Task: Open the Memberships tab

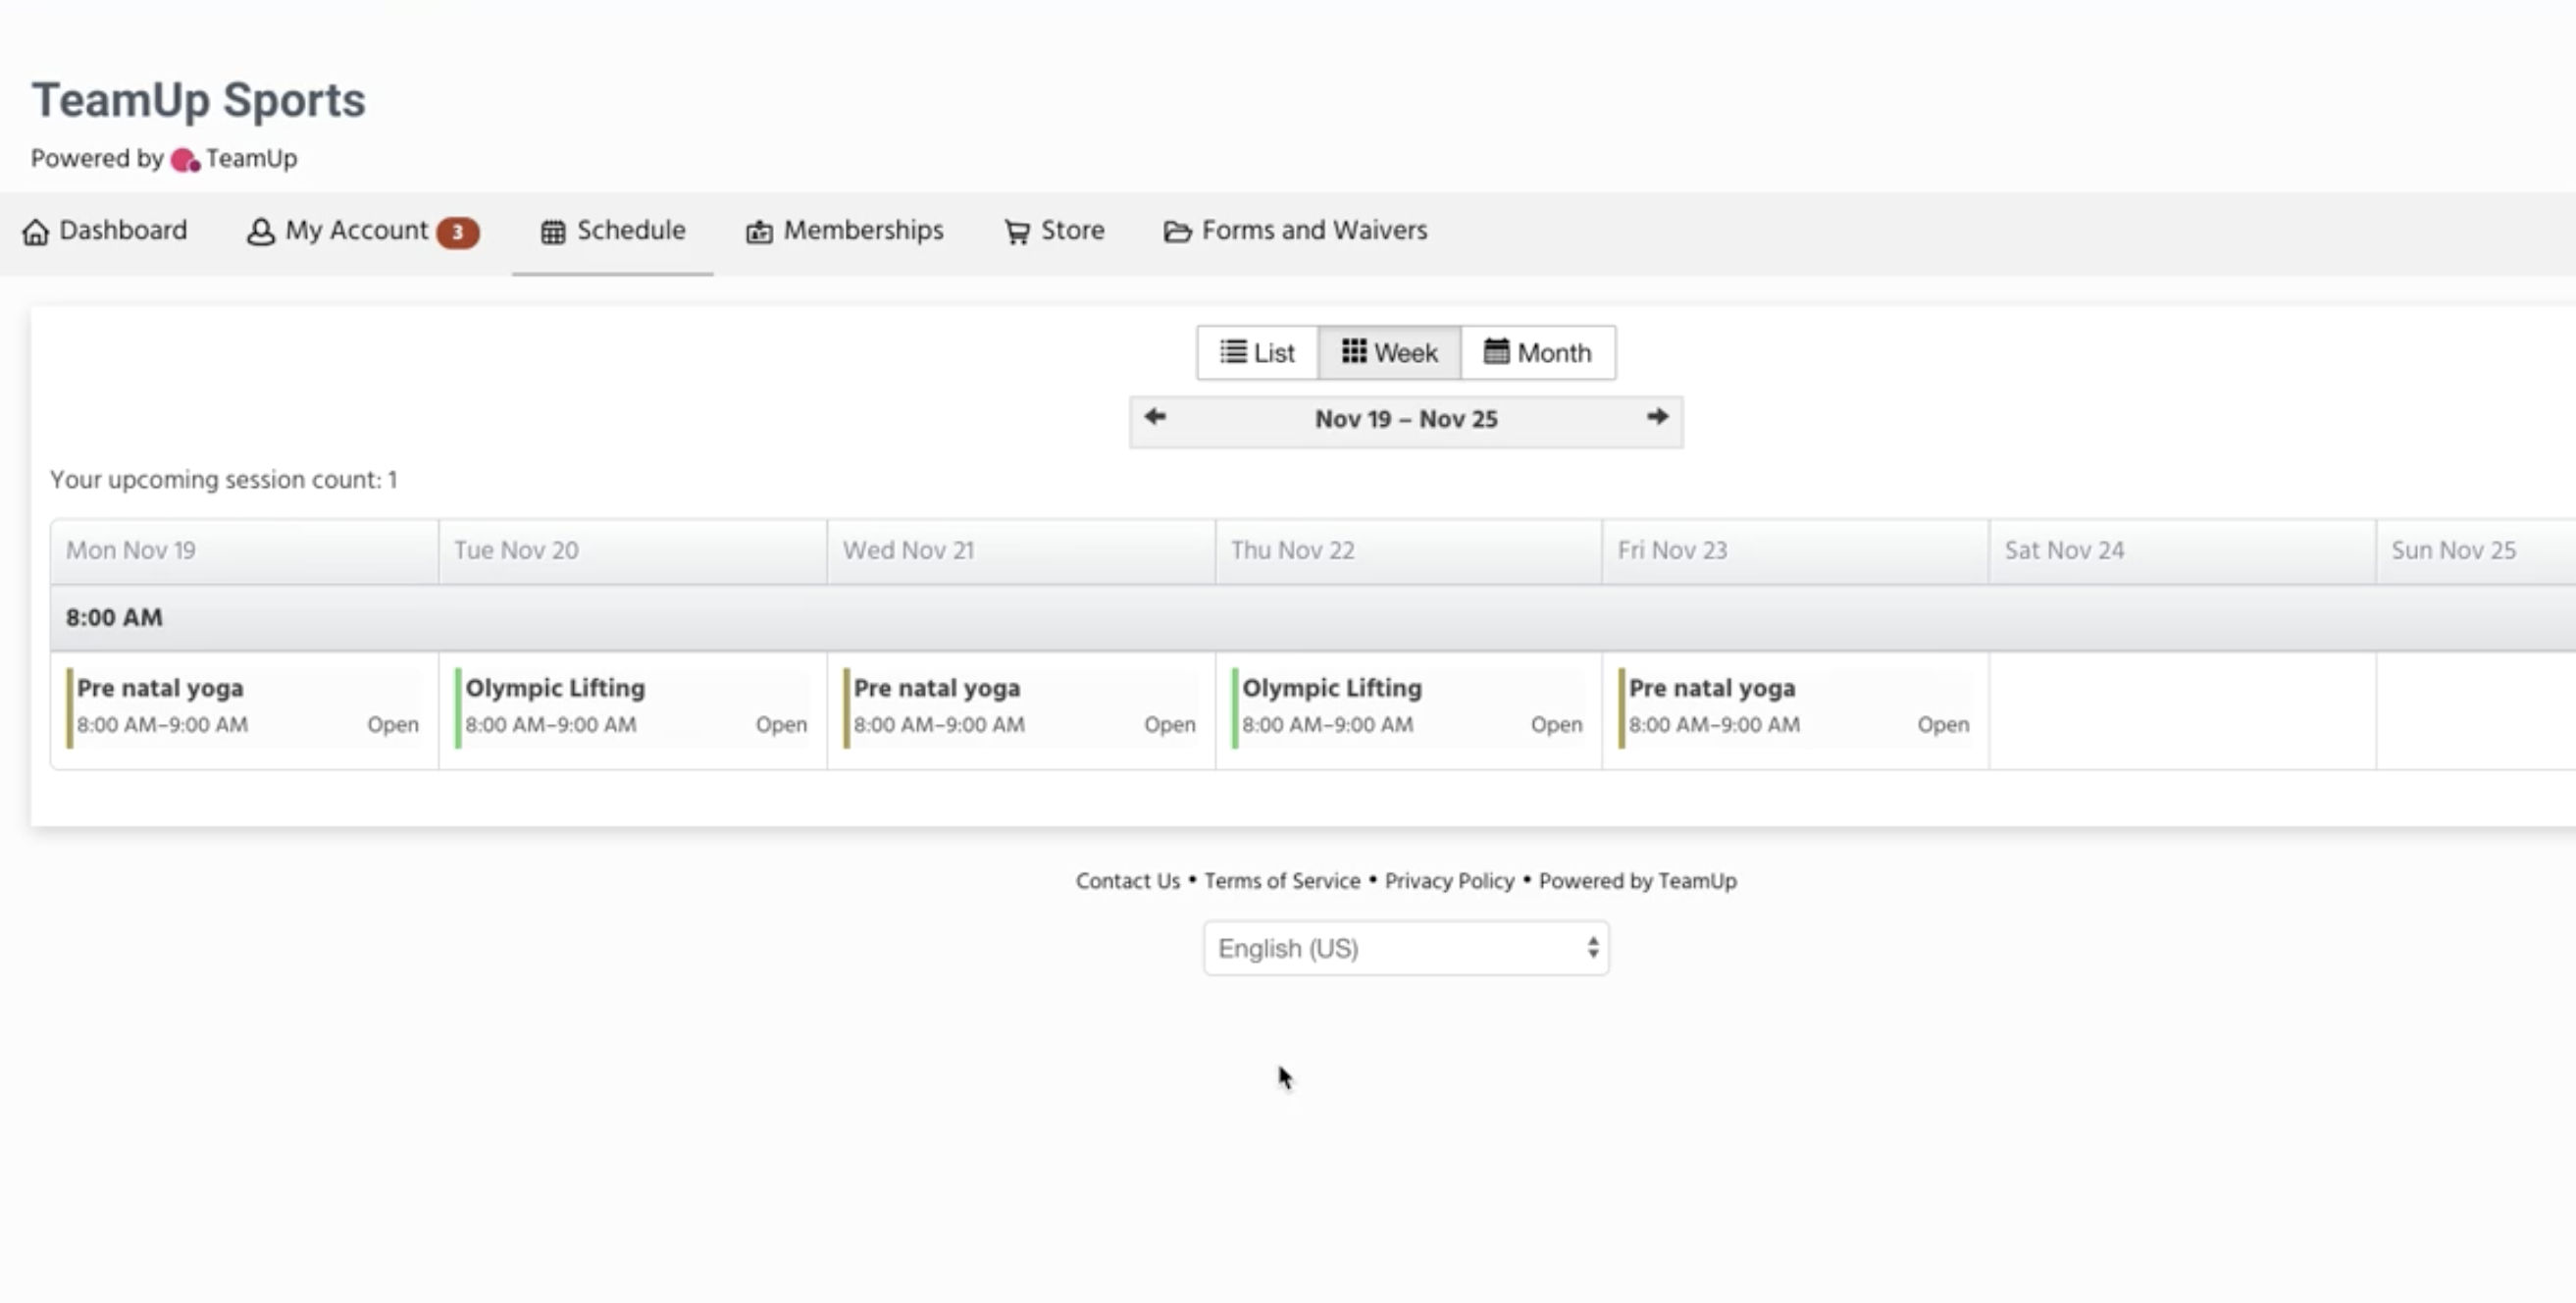Action: [x=862, y=231]
